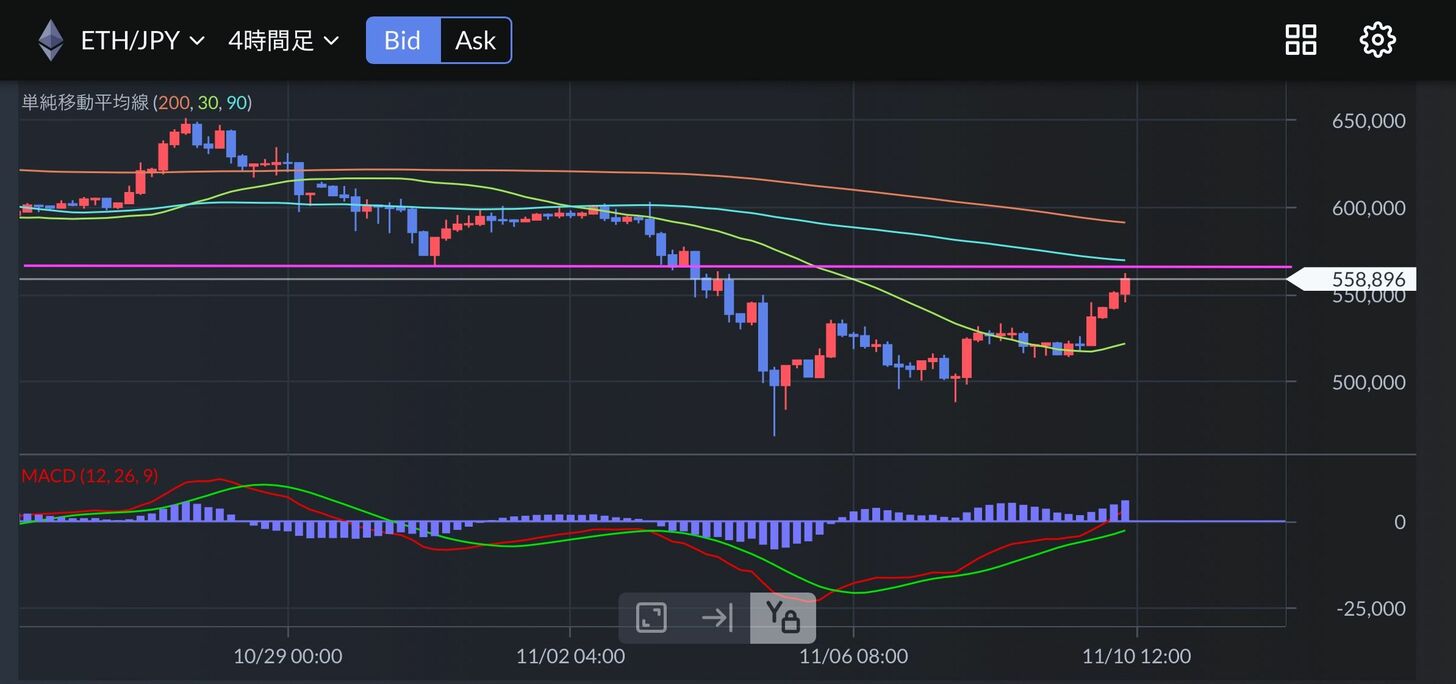Open the chart layout grid icon

pos(1301,40)
